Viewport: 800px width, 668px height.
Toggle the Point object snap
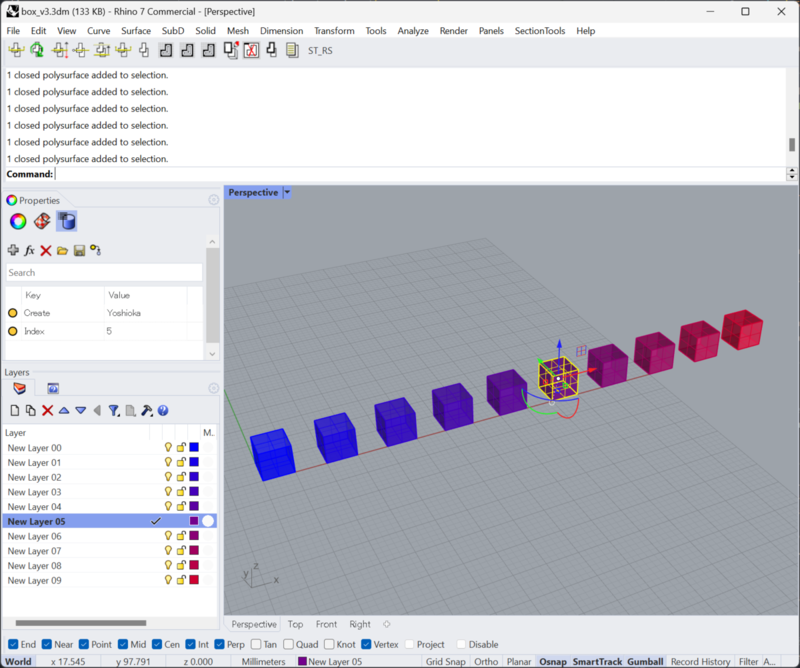tap(84, 644)
